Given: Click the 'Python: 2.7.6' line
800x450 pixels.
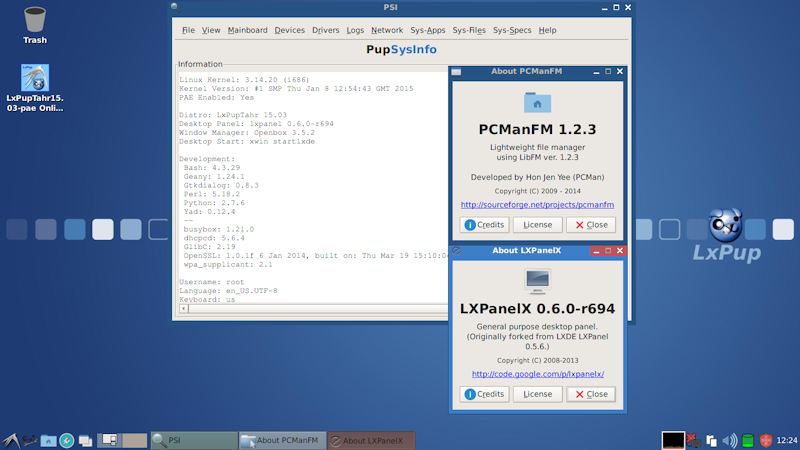Looking at the screenshot, I should pyautogui.click(x=214, y=203).
